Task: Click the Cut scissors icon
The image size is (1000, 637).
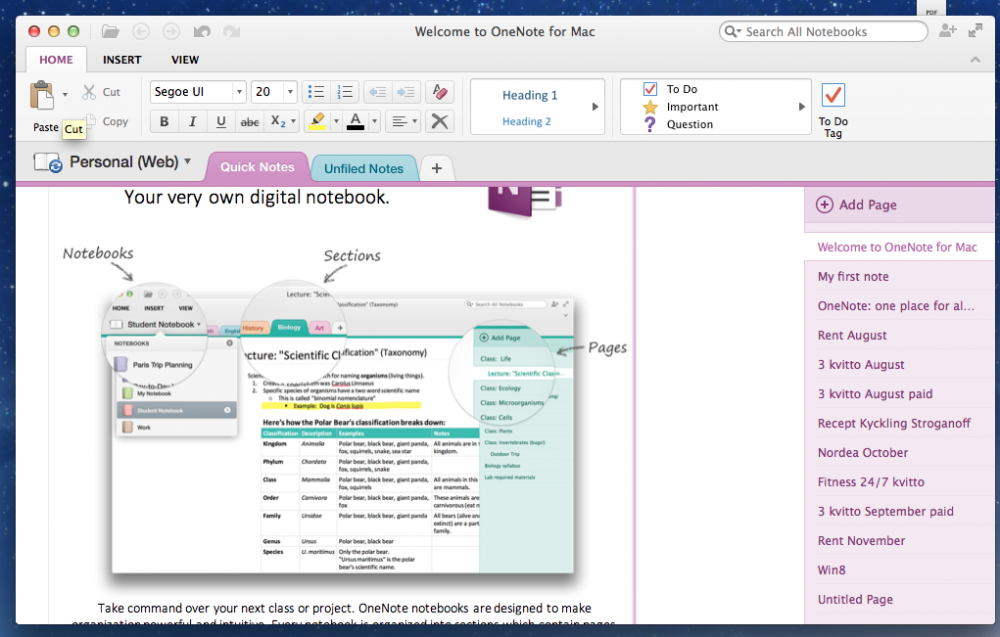Action: 89,92
